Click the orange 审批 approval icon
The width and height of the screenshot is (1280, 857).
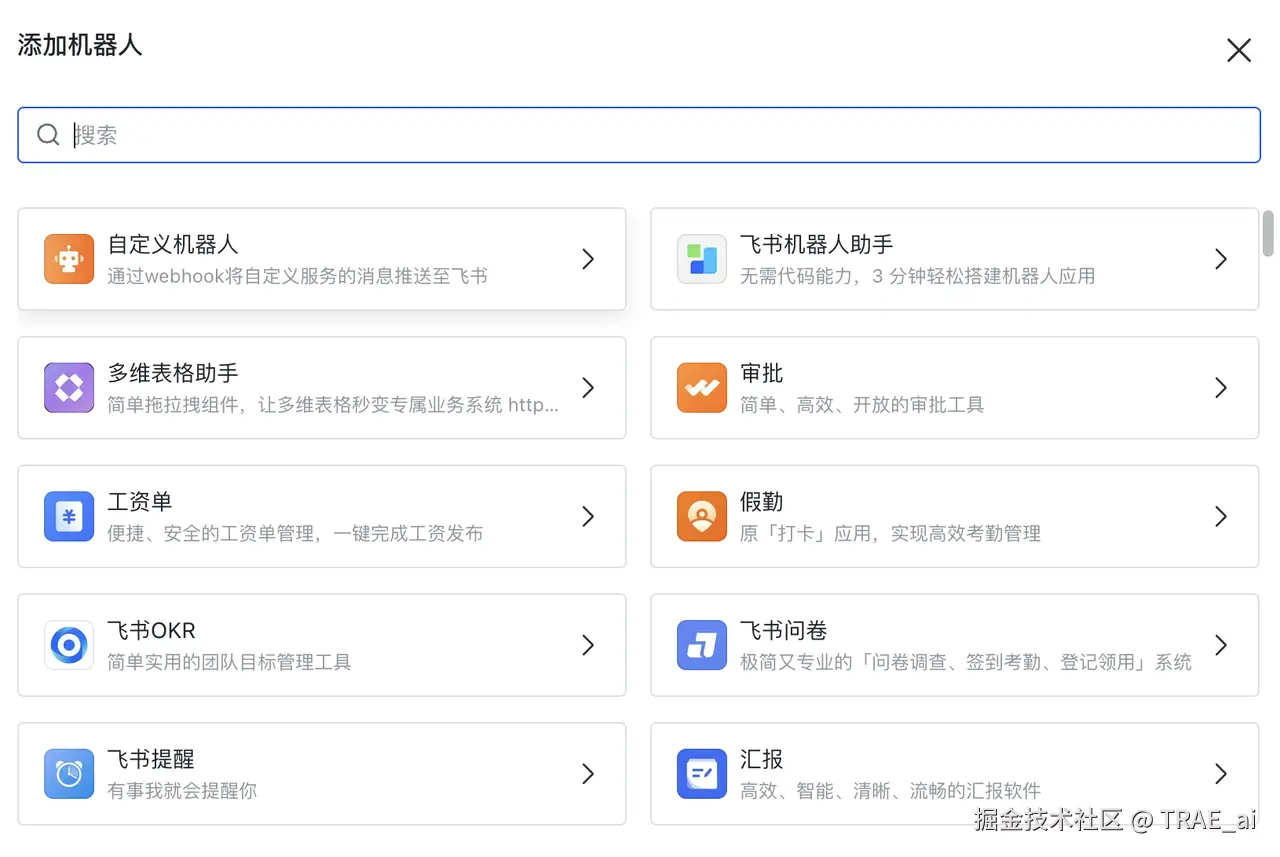(701, 388)
